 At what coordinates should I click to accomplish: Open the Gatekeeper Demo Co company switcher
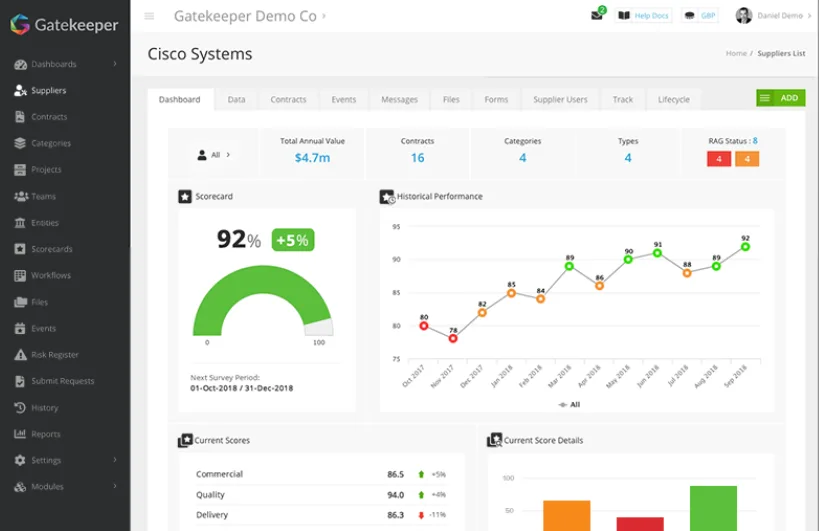click(x=250, y=16)
